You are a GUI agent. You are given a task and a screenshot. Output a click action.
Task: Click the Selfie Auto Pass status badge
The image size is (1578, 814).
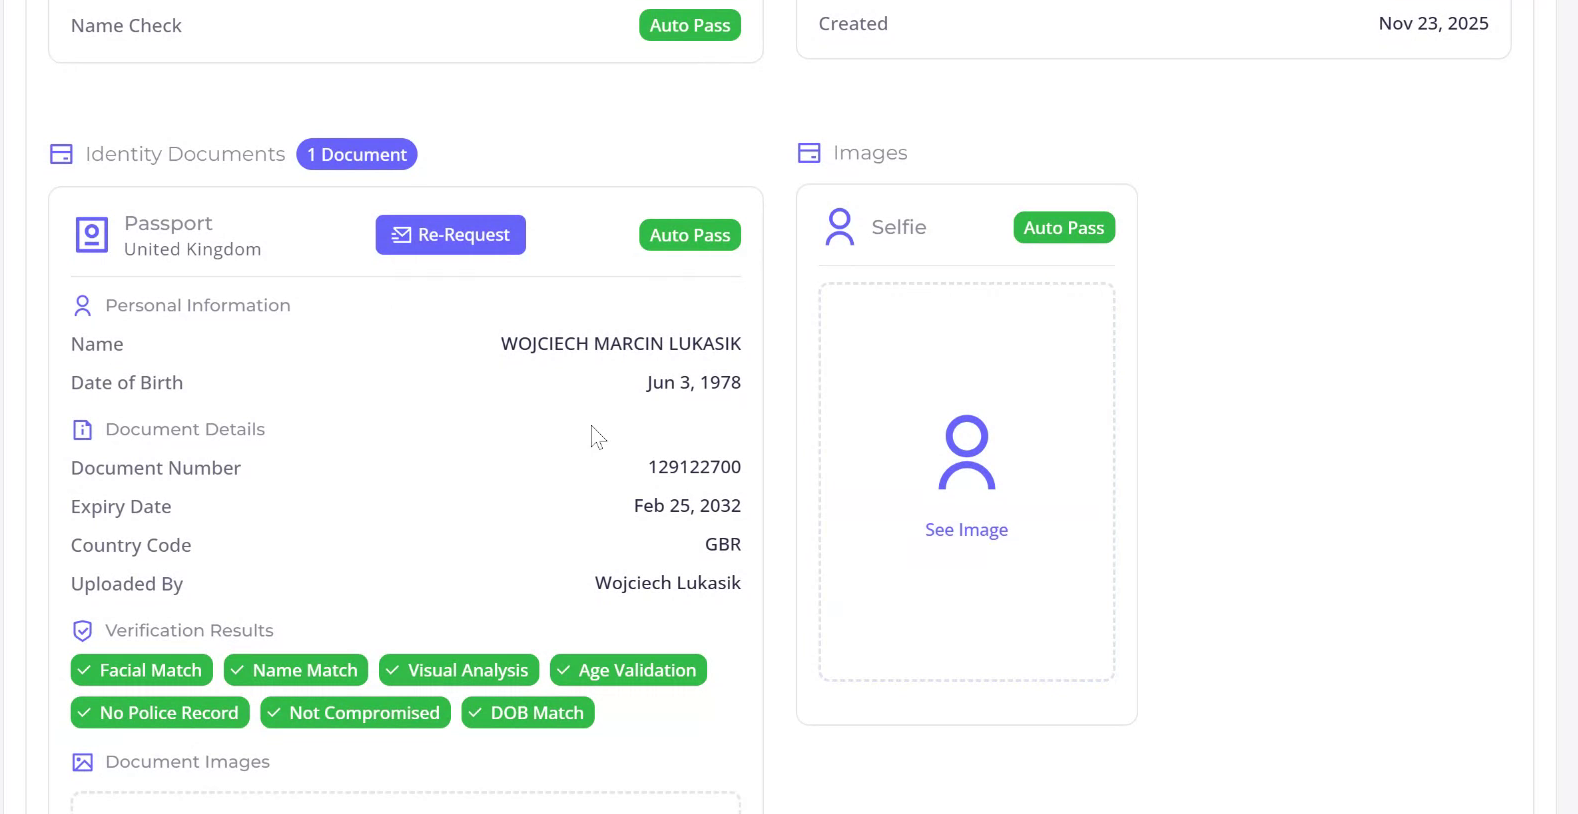(1064, 228)
